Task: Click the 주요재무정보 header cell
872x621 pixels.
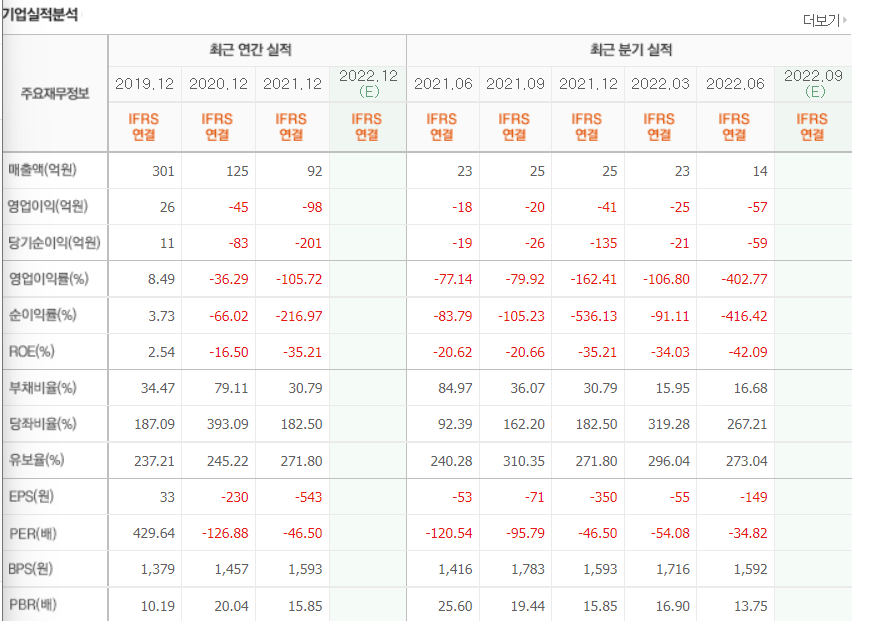Action: 55,93
